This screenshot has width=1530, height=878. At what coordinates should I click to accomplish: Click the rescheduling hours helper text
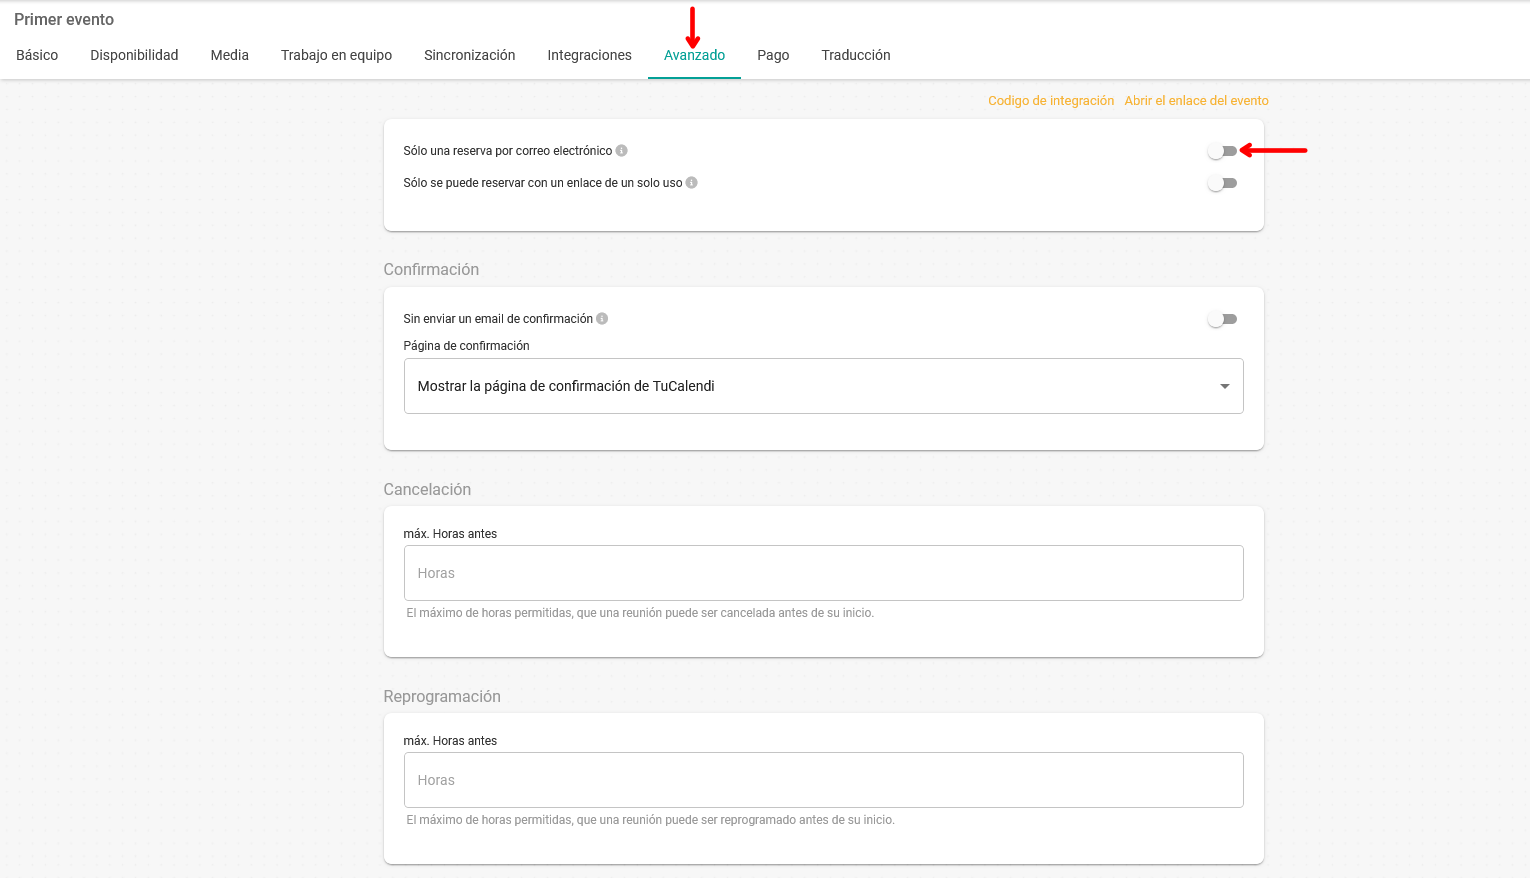pos(650,820)
